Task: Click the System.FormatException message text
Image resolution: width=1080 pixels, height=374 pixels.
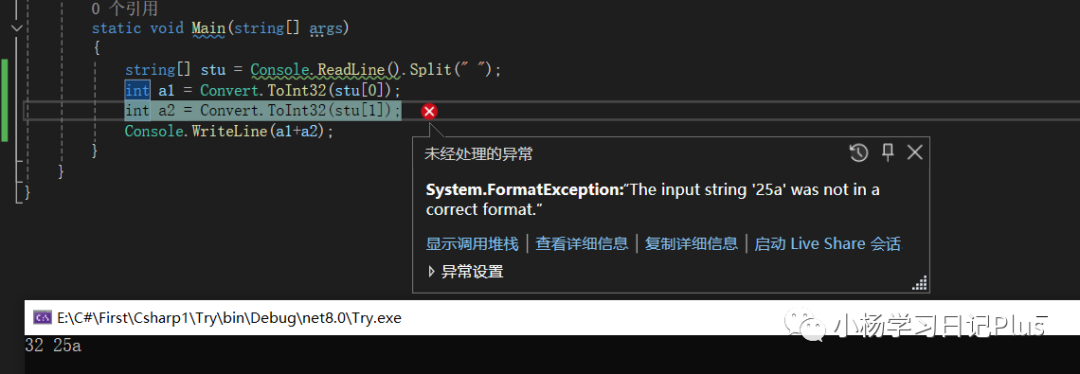Action: 652,200
